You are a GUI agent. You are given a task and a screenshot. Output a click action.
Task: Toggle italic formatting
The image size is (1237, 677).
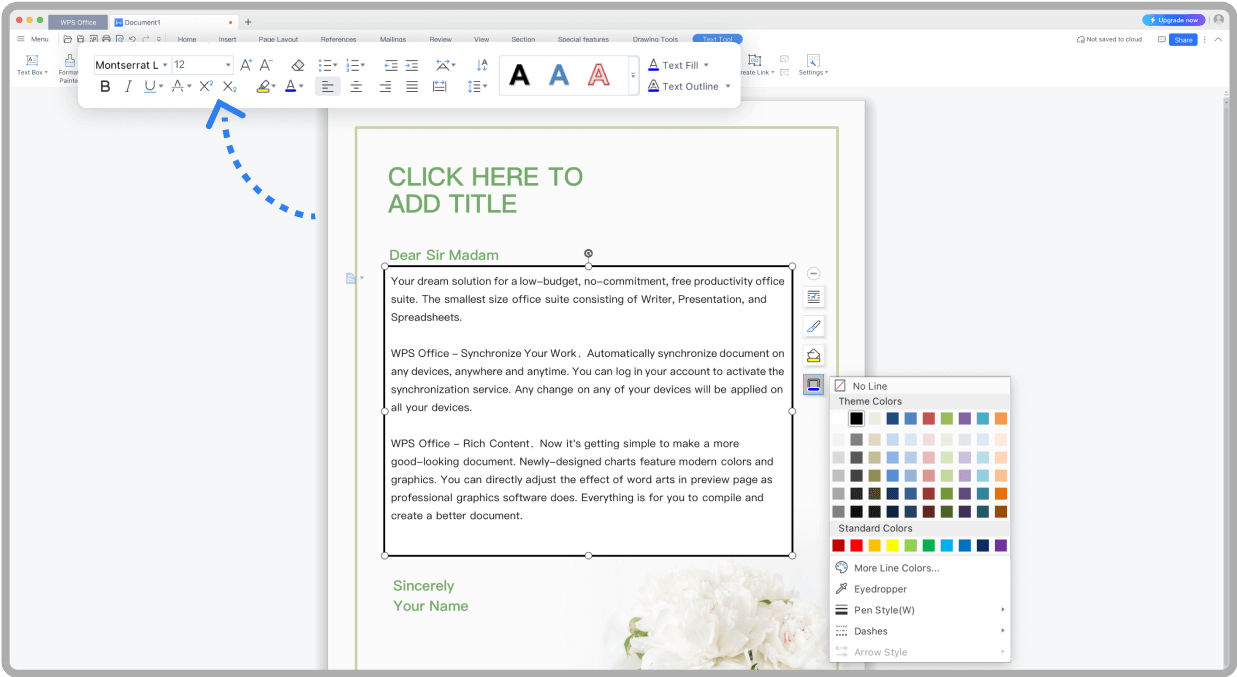[x=128, y=86]
